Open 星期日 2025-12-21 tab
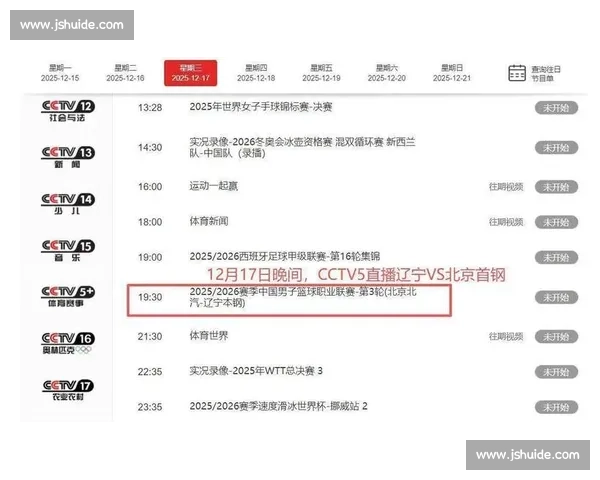Image resolution: width=600 pixels, height=480 pixels. pyautogui.click(x=452, y=73)
